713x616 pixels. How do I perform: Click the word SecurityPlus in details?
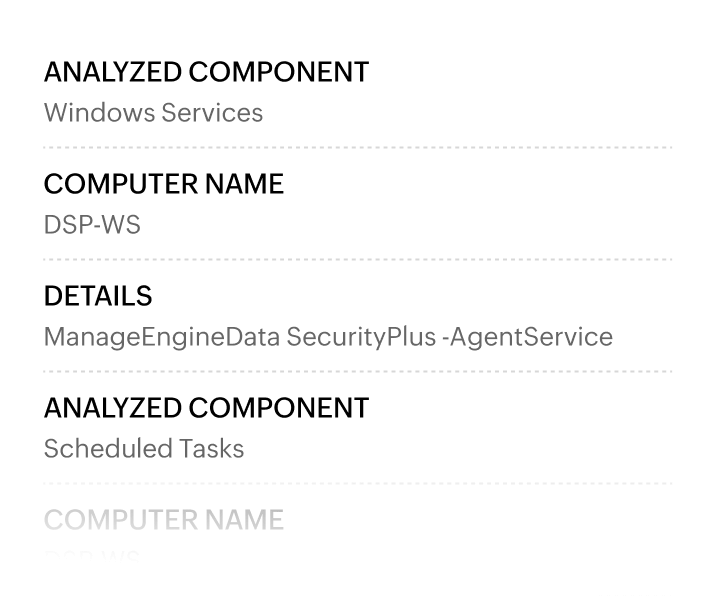pos(360,337)
